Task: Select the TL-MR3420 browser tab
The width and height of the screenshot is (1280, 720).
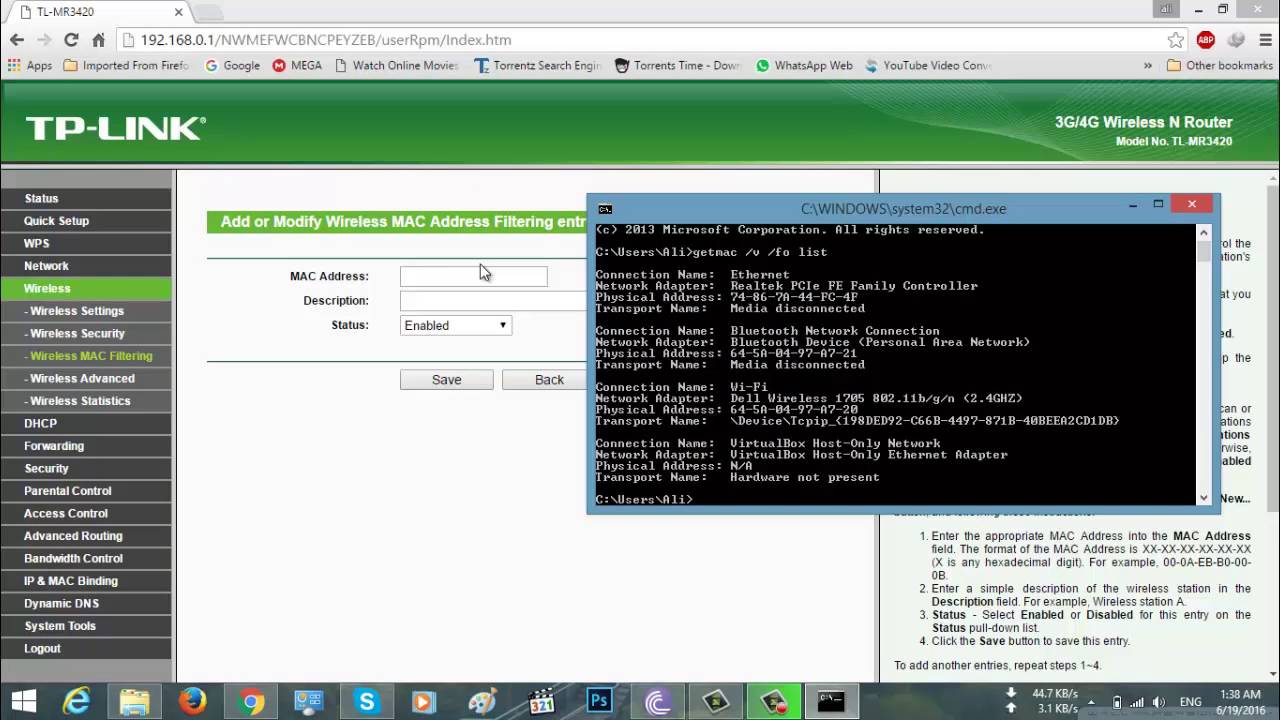Action: tap(95, 12)
